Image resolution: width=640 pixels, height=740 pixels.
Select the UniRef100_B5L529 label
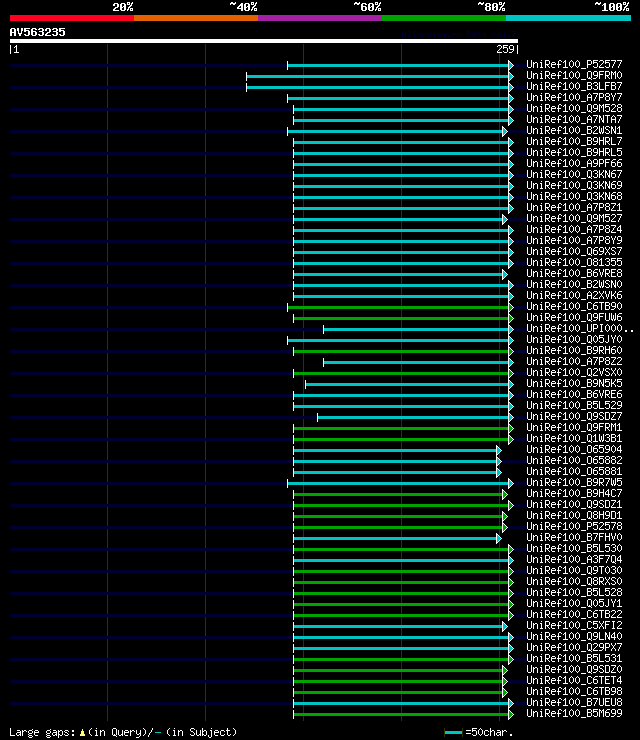point(574,406)
